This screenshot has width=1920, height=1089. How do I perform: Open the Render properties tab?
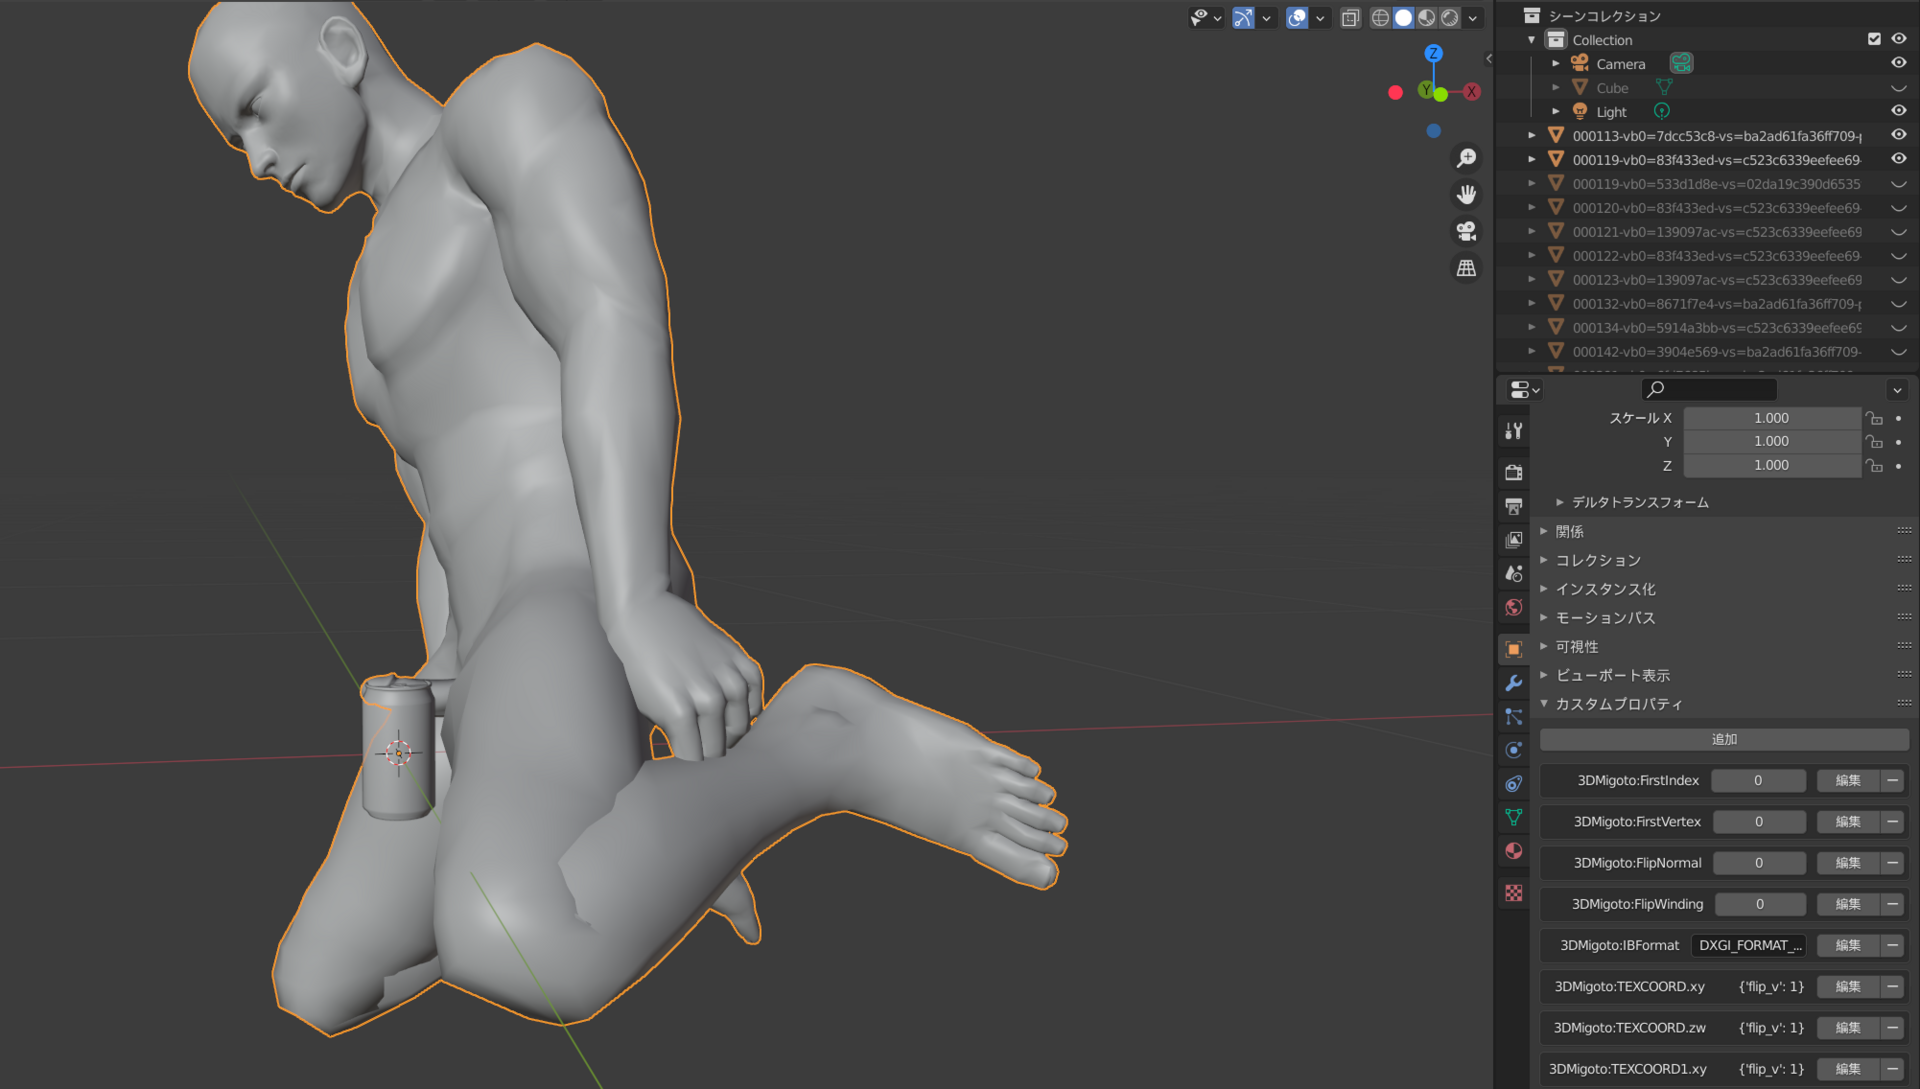click(x=1513, y=472)
